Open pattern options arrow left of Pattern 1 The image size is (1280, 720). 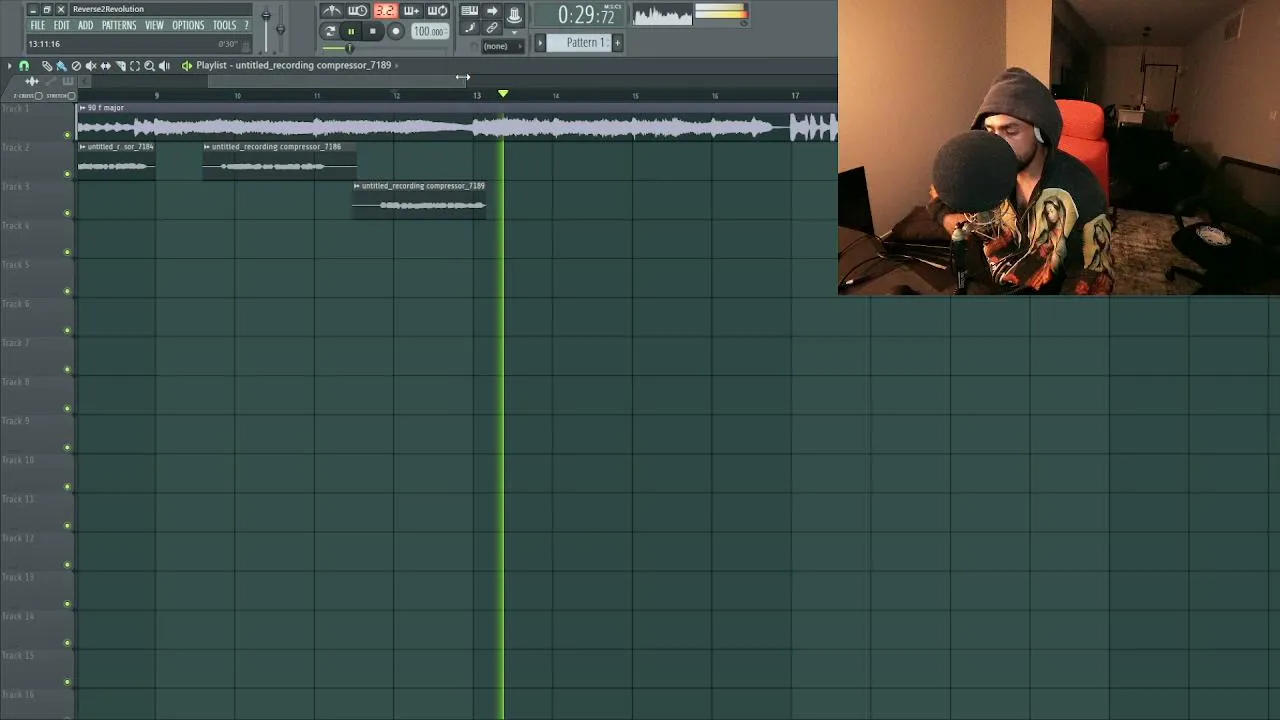coord(540,43)
